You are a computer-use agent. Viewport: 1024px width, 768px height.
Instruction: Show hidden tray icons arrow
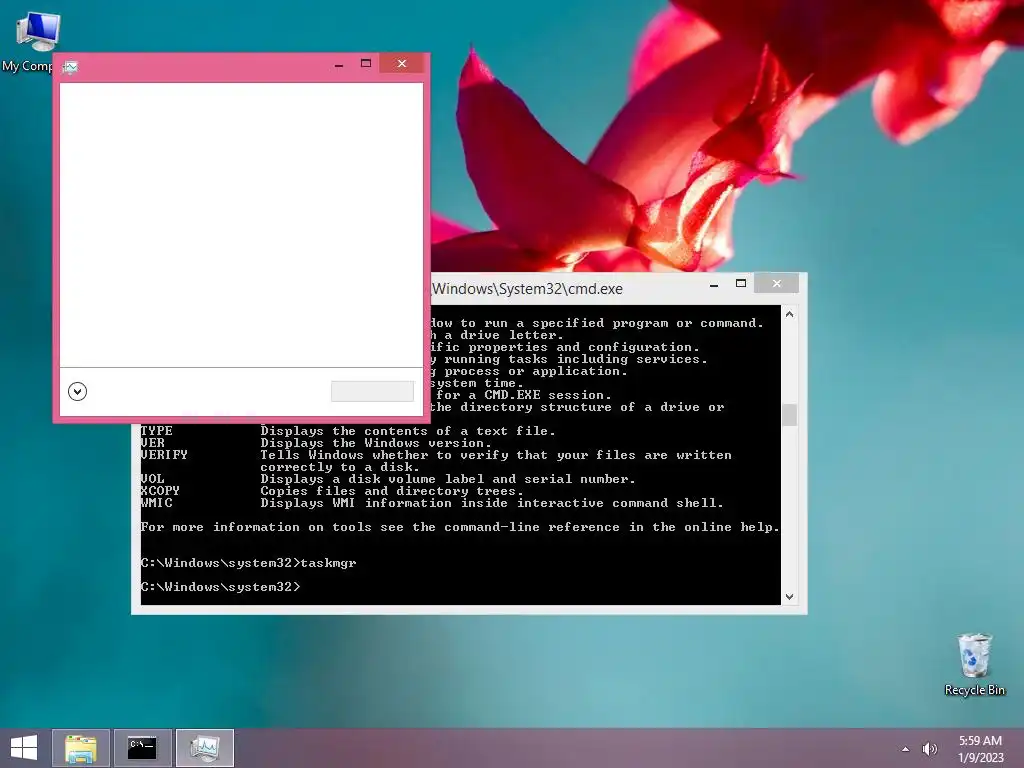coord(905,749)
